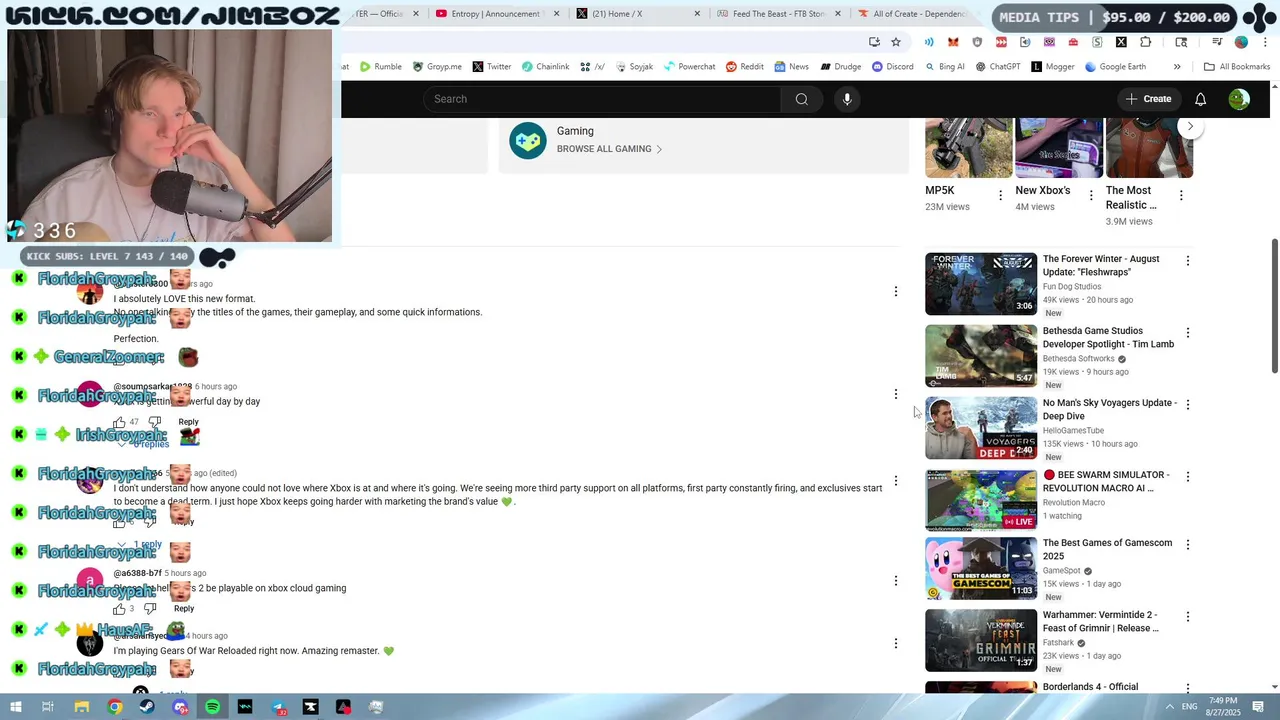The width and height of the screenshot is (1280, 720).
Task: Click the page vertical scrollbar thumb
Action: 1274,306
